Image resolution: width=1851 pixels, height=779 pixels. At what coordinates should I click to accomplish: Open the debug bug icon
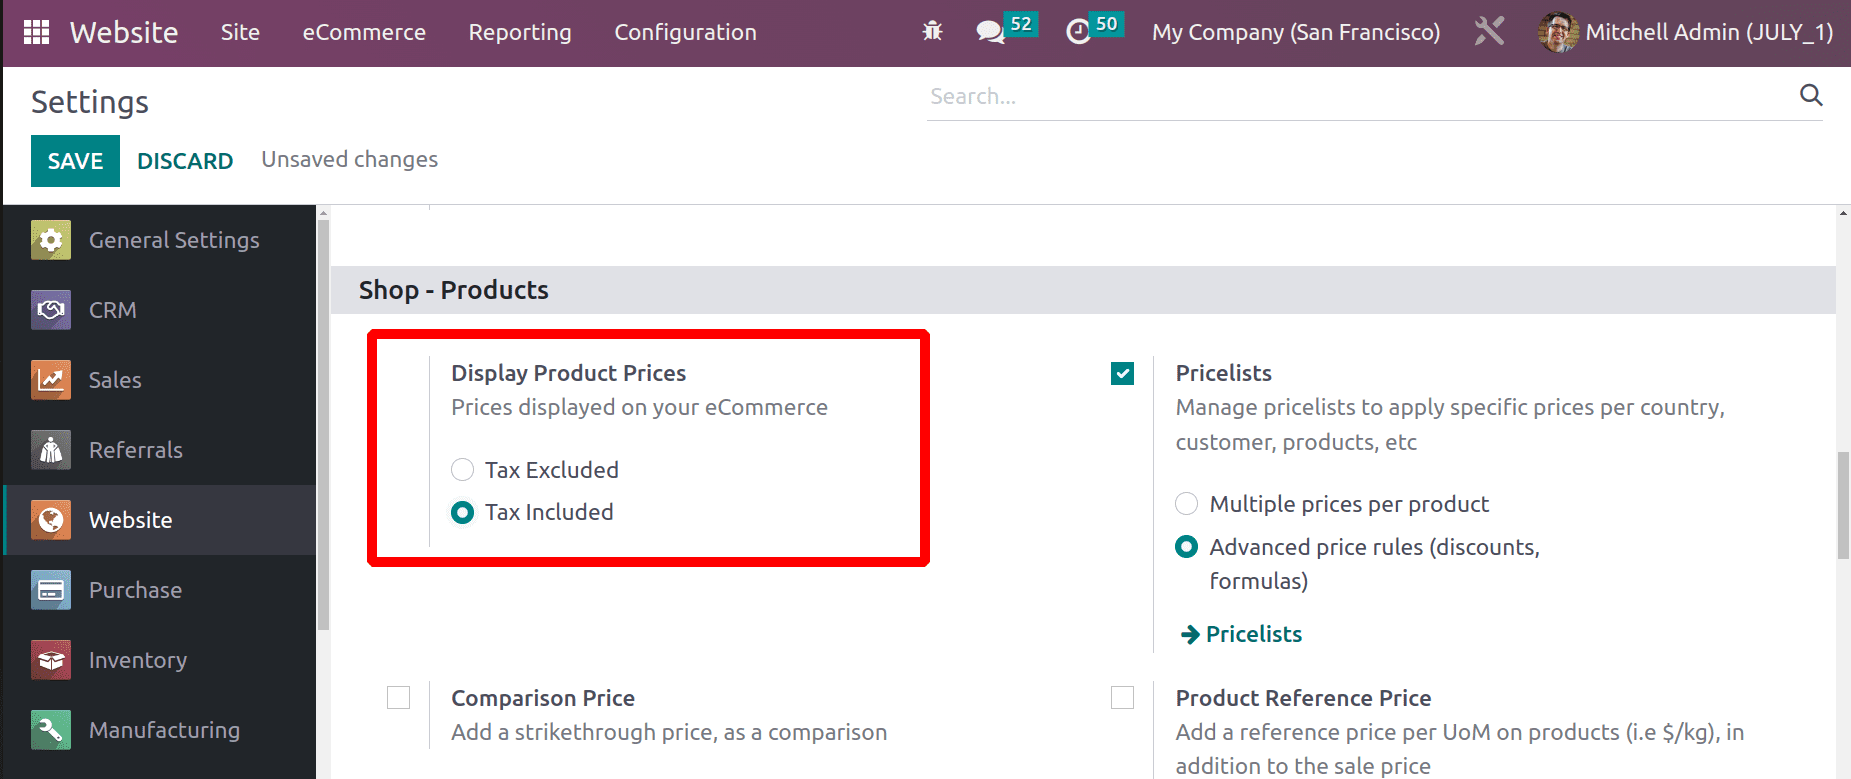[x=932, y=31]
